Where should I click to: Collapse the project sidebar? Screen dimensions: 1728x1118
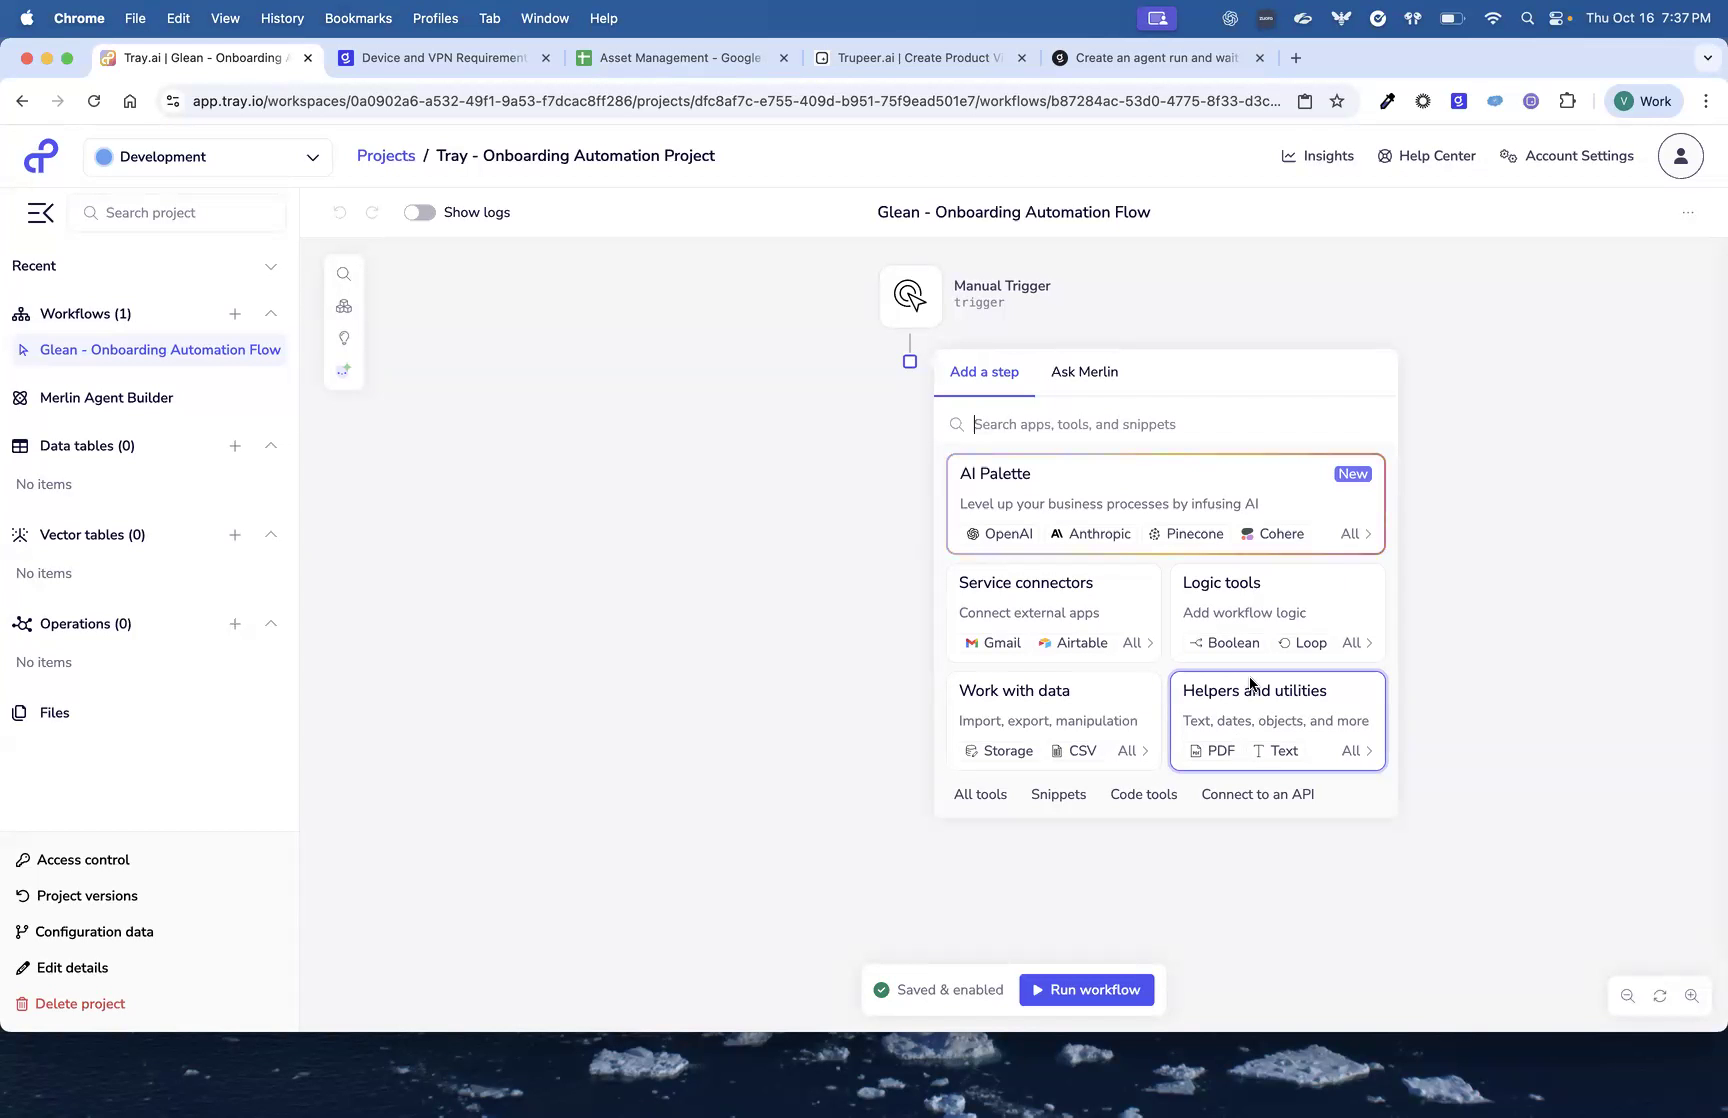[x=40, y=212]
